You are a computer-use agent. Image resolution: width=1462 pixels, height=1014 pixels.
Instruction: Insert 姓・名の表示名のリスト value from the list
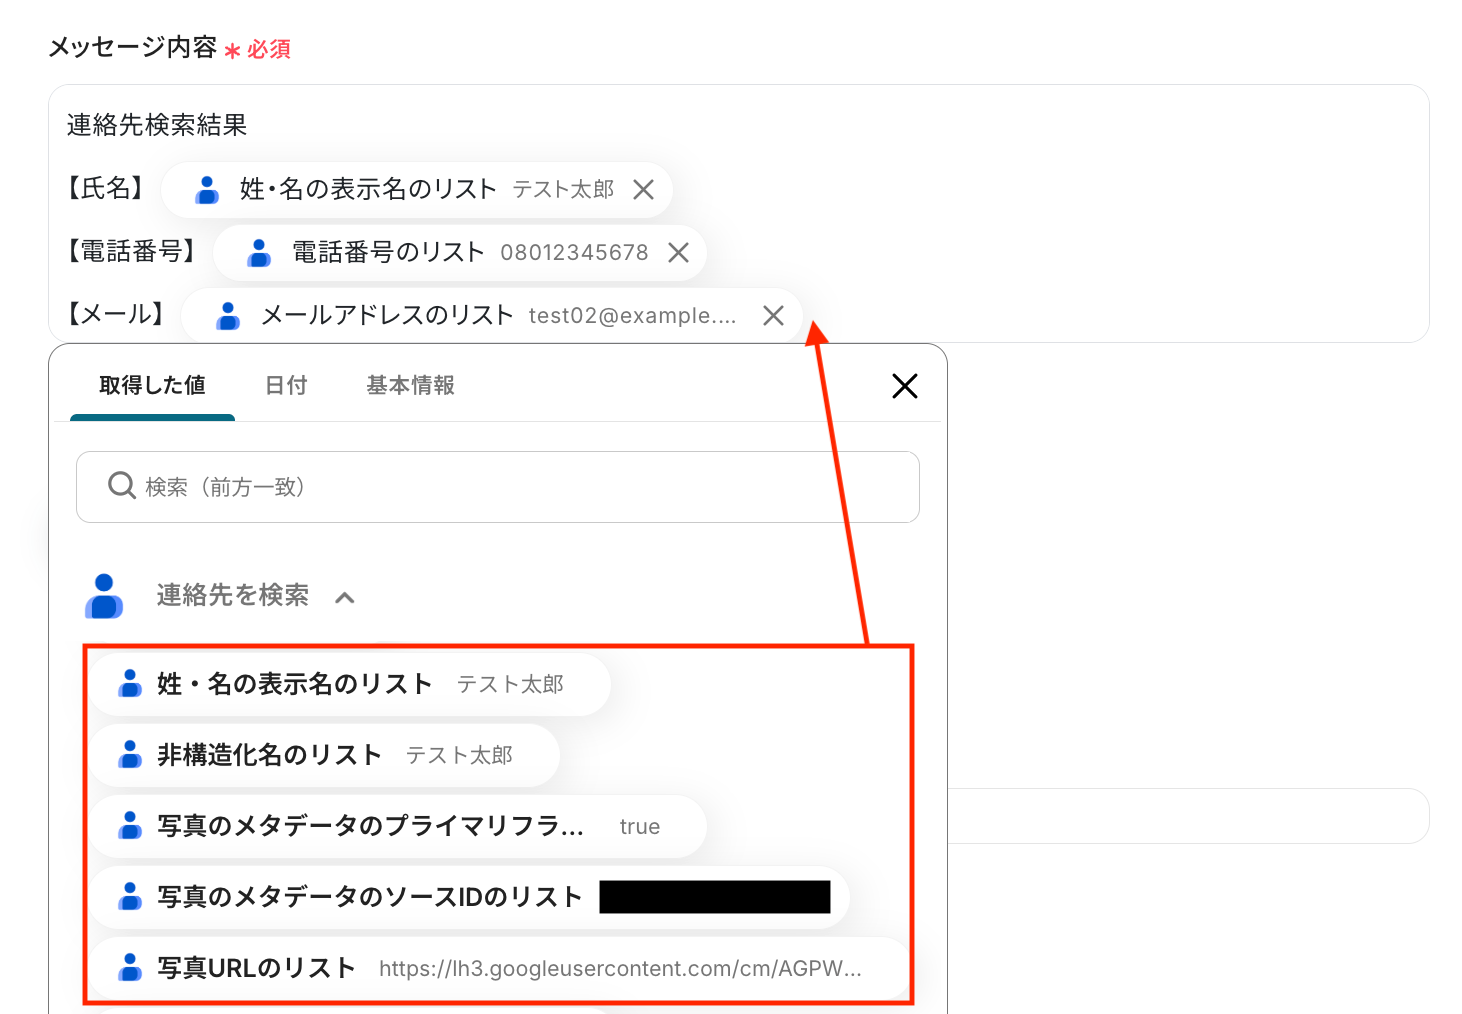click(x=350, y=684)
